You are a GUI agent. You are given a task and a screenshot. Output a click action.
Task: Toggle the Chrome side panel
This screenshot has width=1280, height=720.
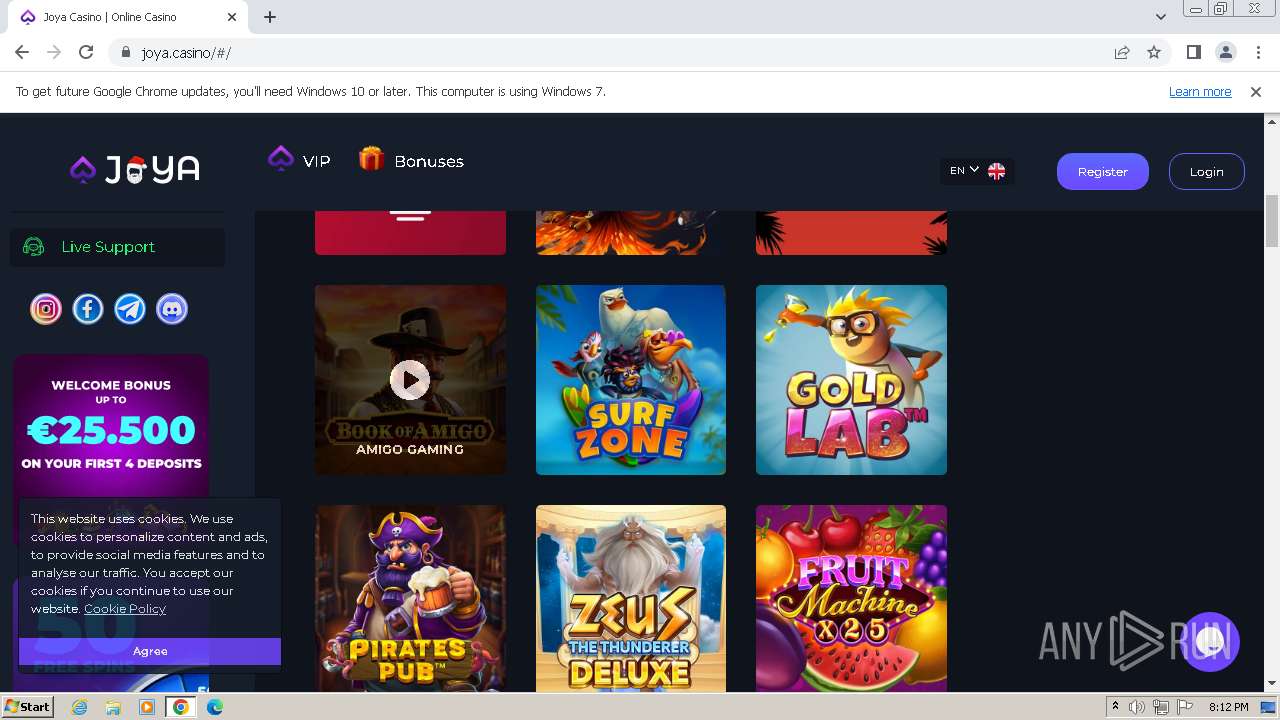coord(1193,52)
